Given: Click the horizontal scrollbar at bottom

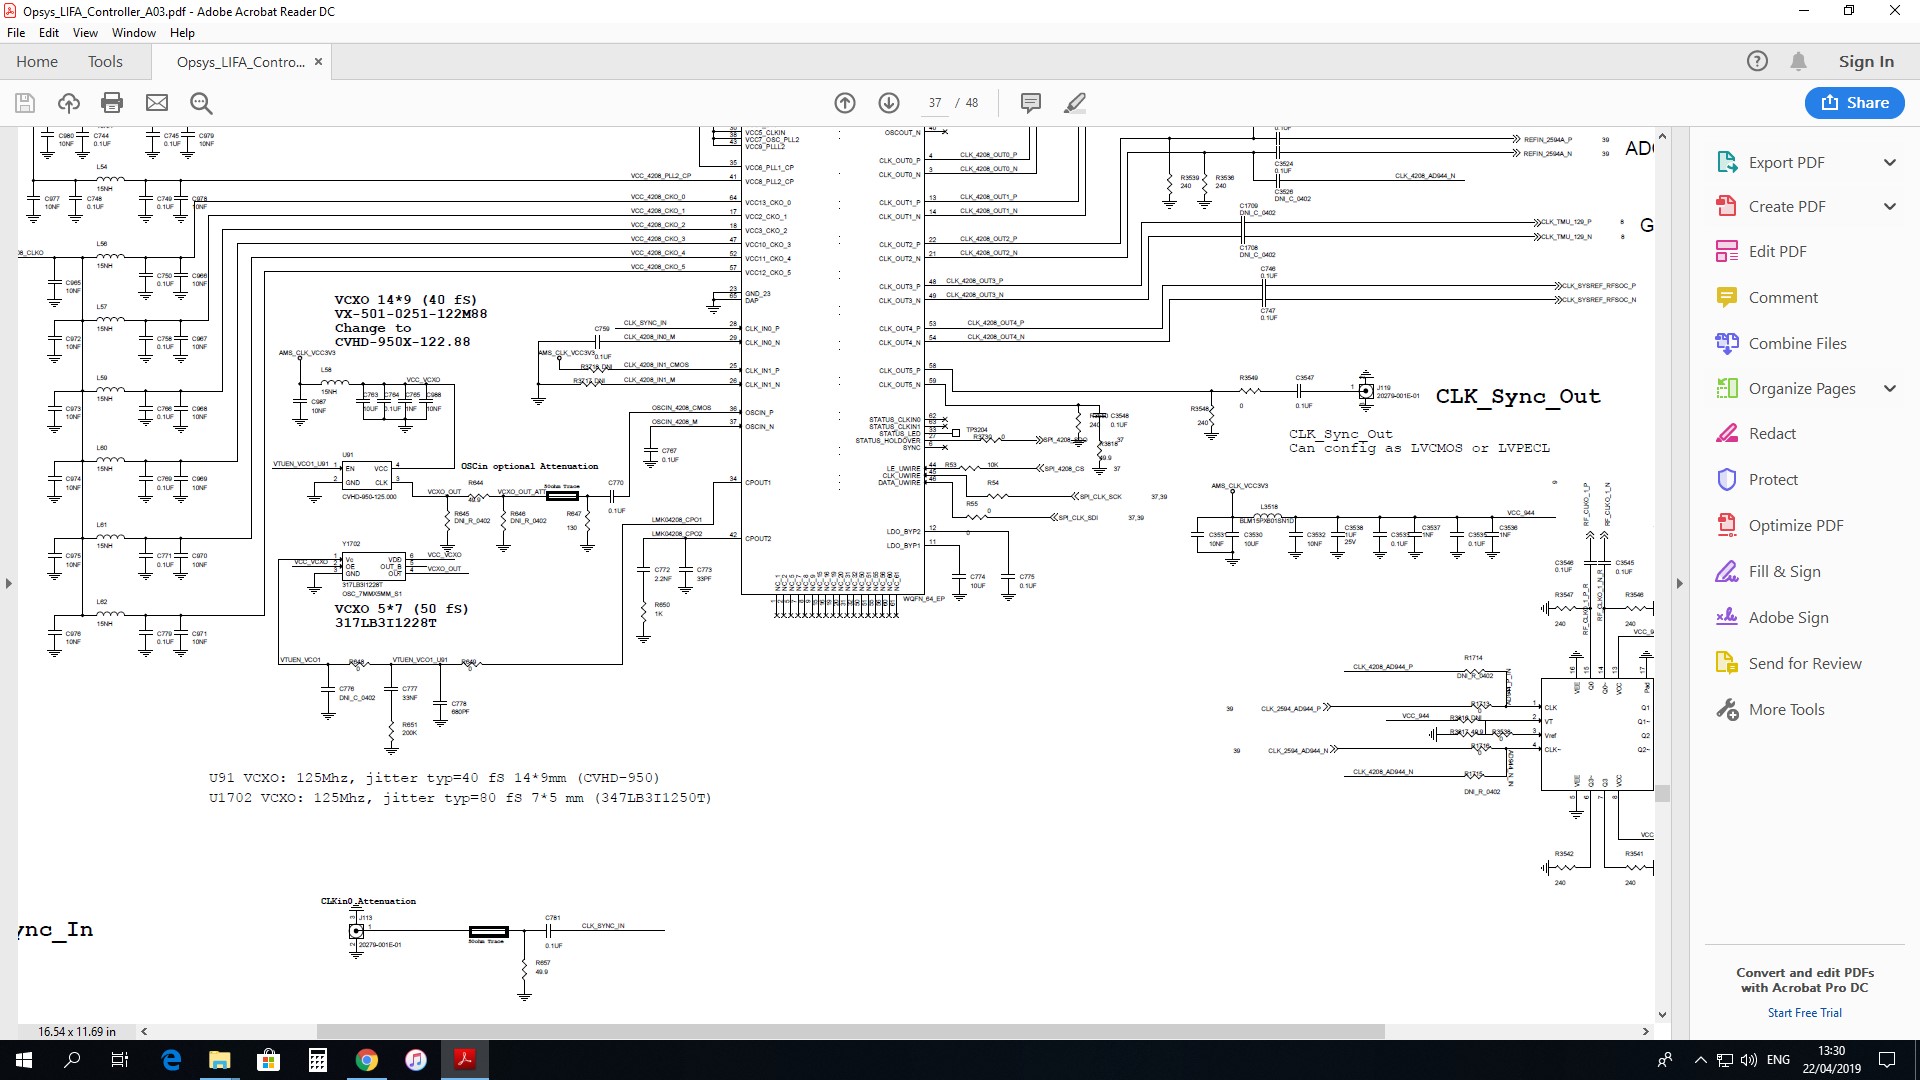Looking at the screenshot, I should (x=850, y=1031).
